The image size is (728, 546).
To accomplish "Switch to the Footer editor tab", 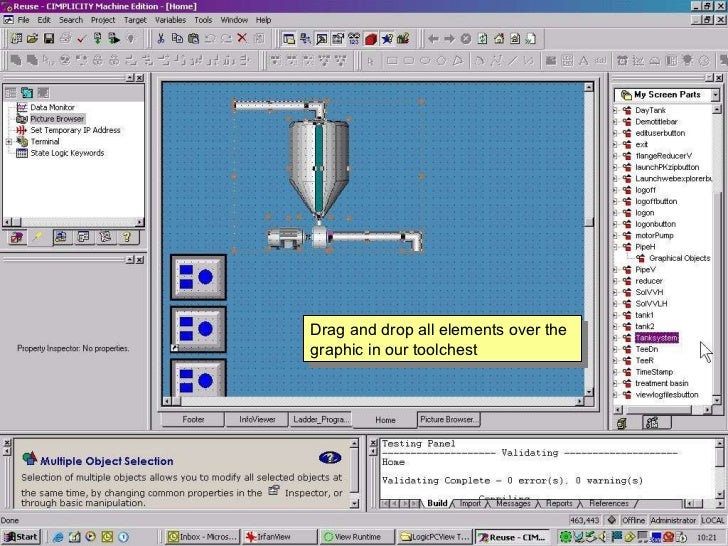I will pyautogui.click(x=193, y=419).
